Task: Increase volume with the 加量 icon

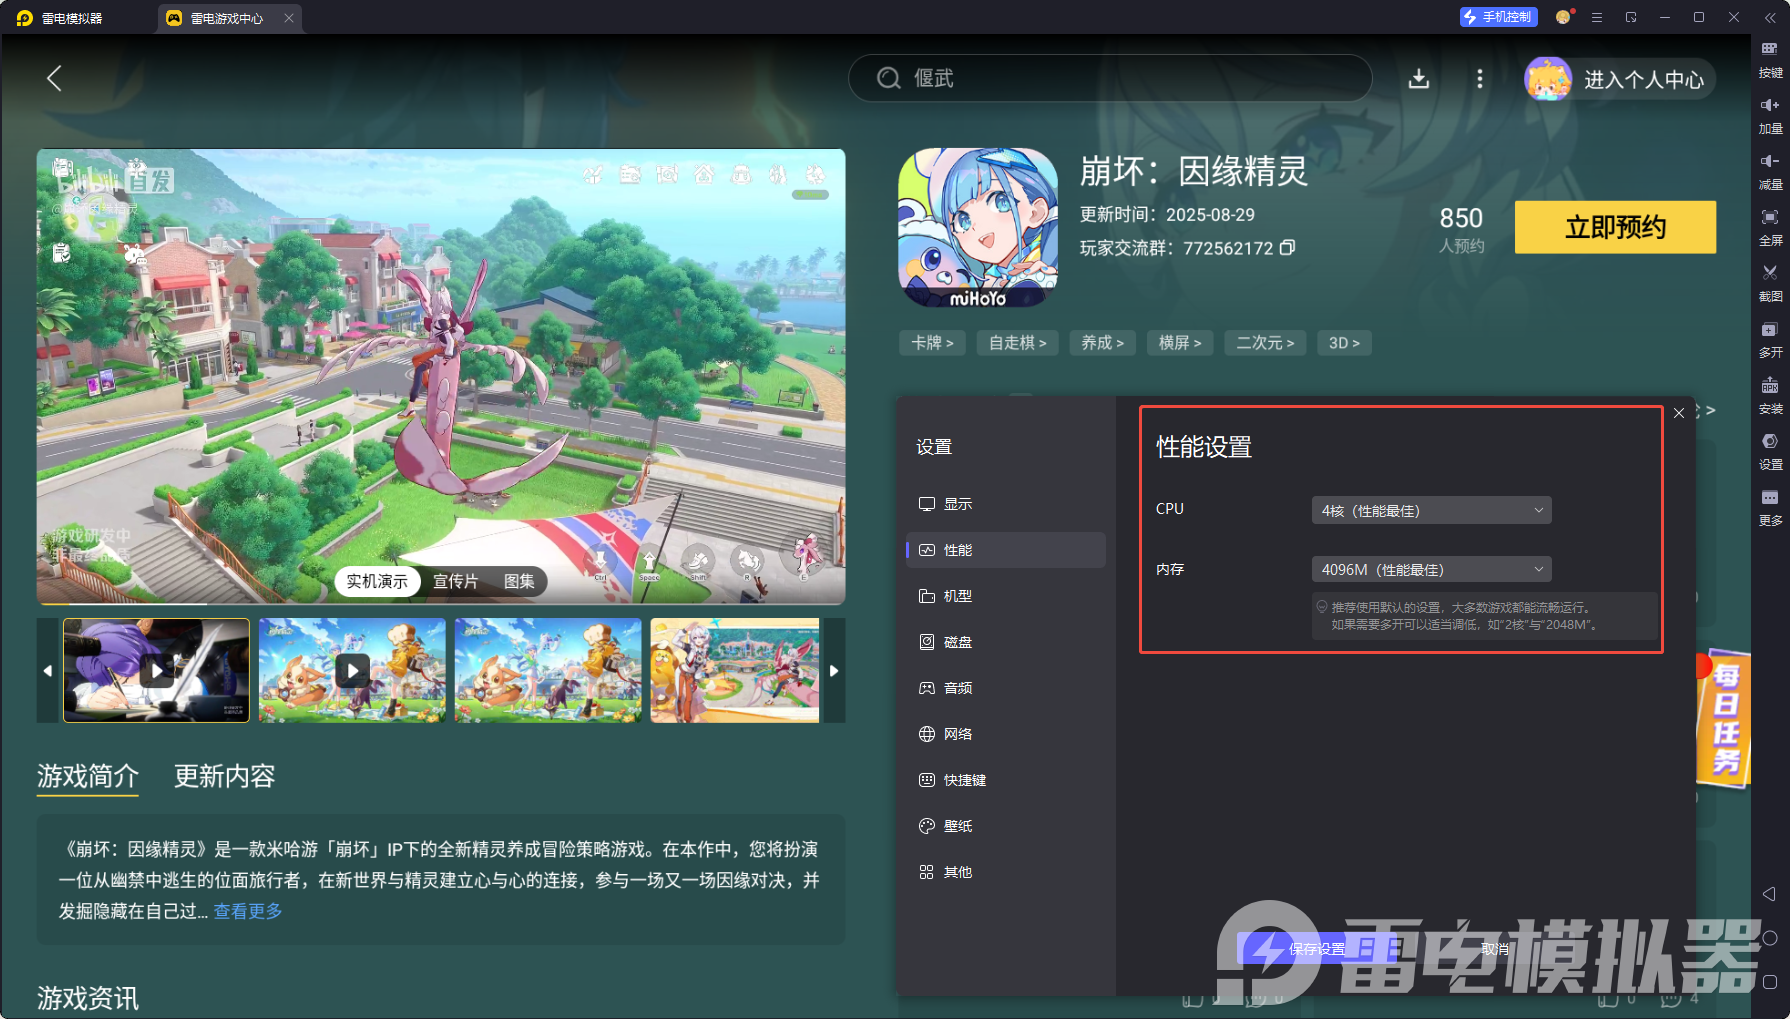Action: click(1769, 113)
